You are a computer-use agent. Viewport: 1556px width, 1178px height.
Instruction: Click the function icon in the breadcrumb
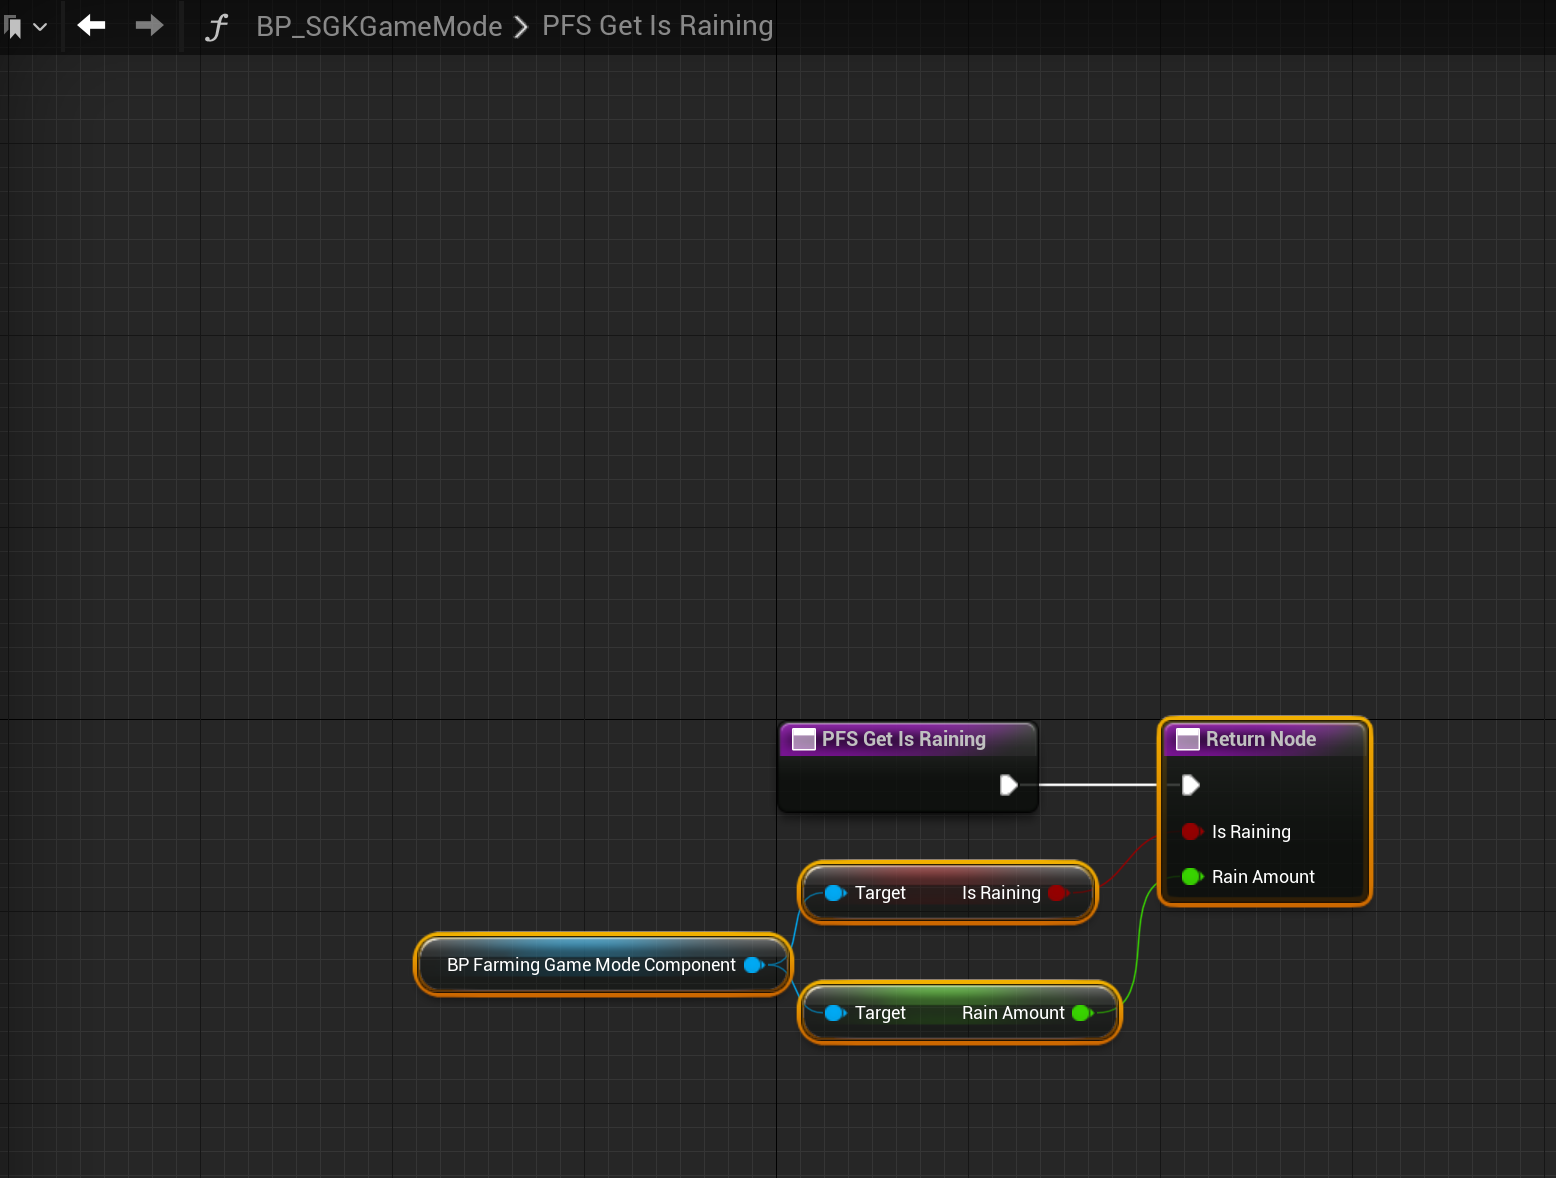click(x=216, y=27)
